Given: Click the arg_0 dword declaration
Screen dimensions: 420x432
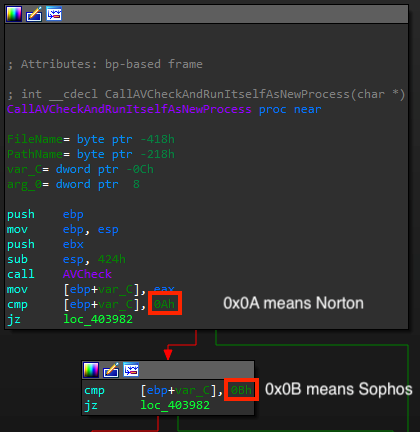Looking at the screenshot, I should point(73,184).
